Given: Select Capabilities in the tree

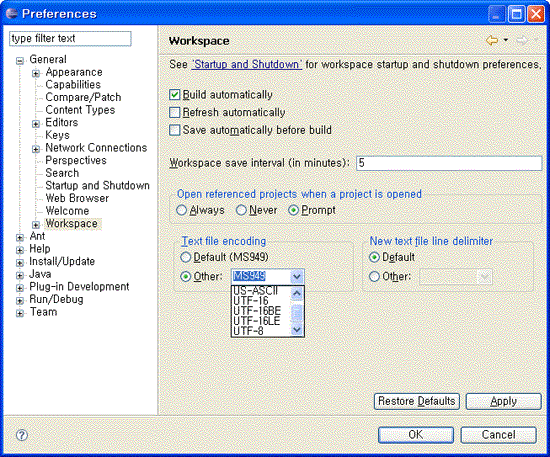Looking at the screenshot, I should click(x=73, y=85).
